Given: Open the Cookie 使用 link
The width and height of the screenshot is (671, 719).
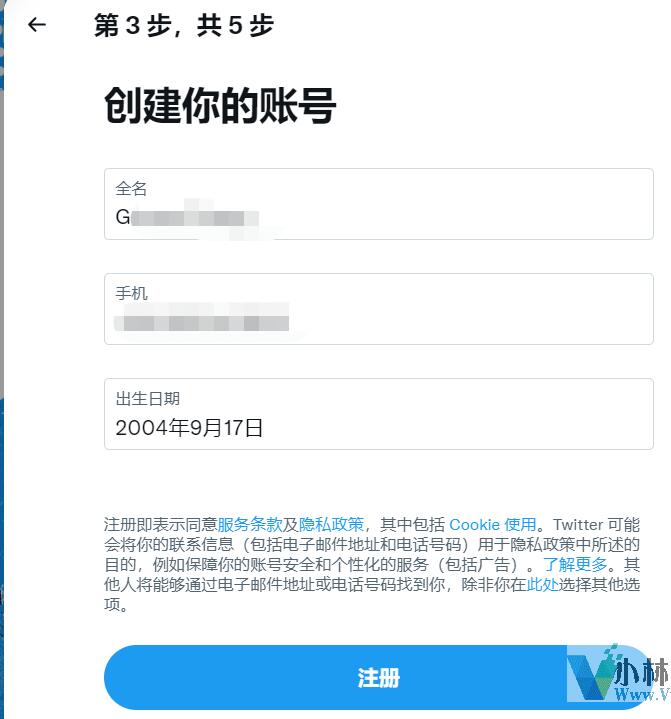Looking at the screenshot, I should (493, 524).
